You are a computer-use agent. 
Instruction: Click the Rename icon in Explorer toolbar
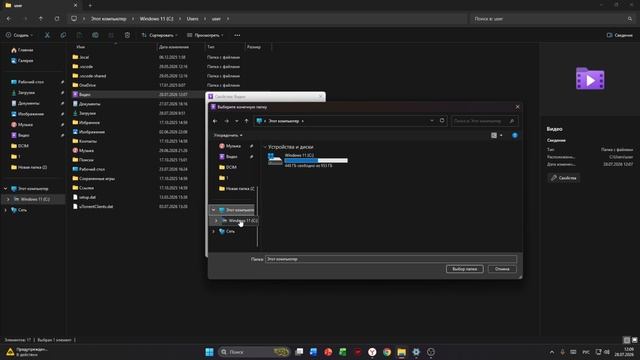(95, 36)
